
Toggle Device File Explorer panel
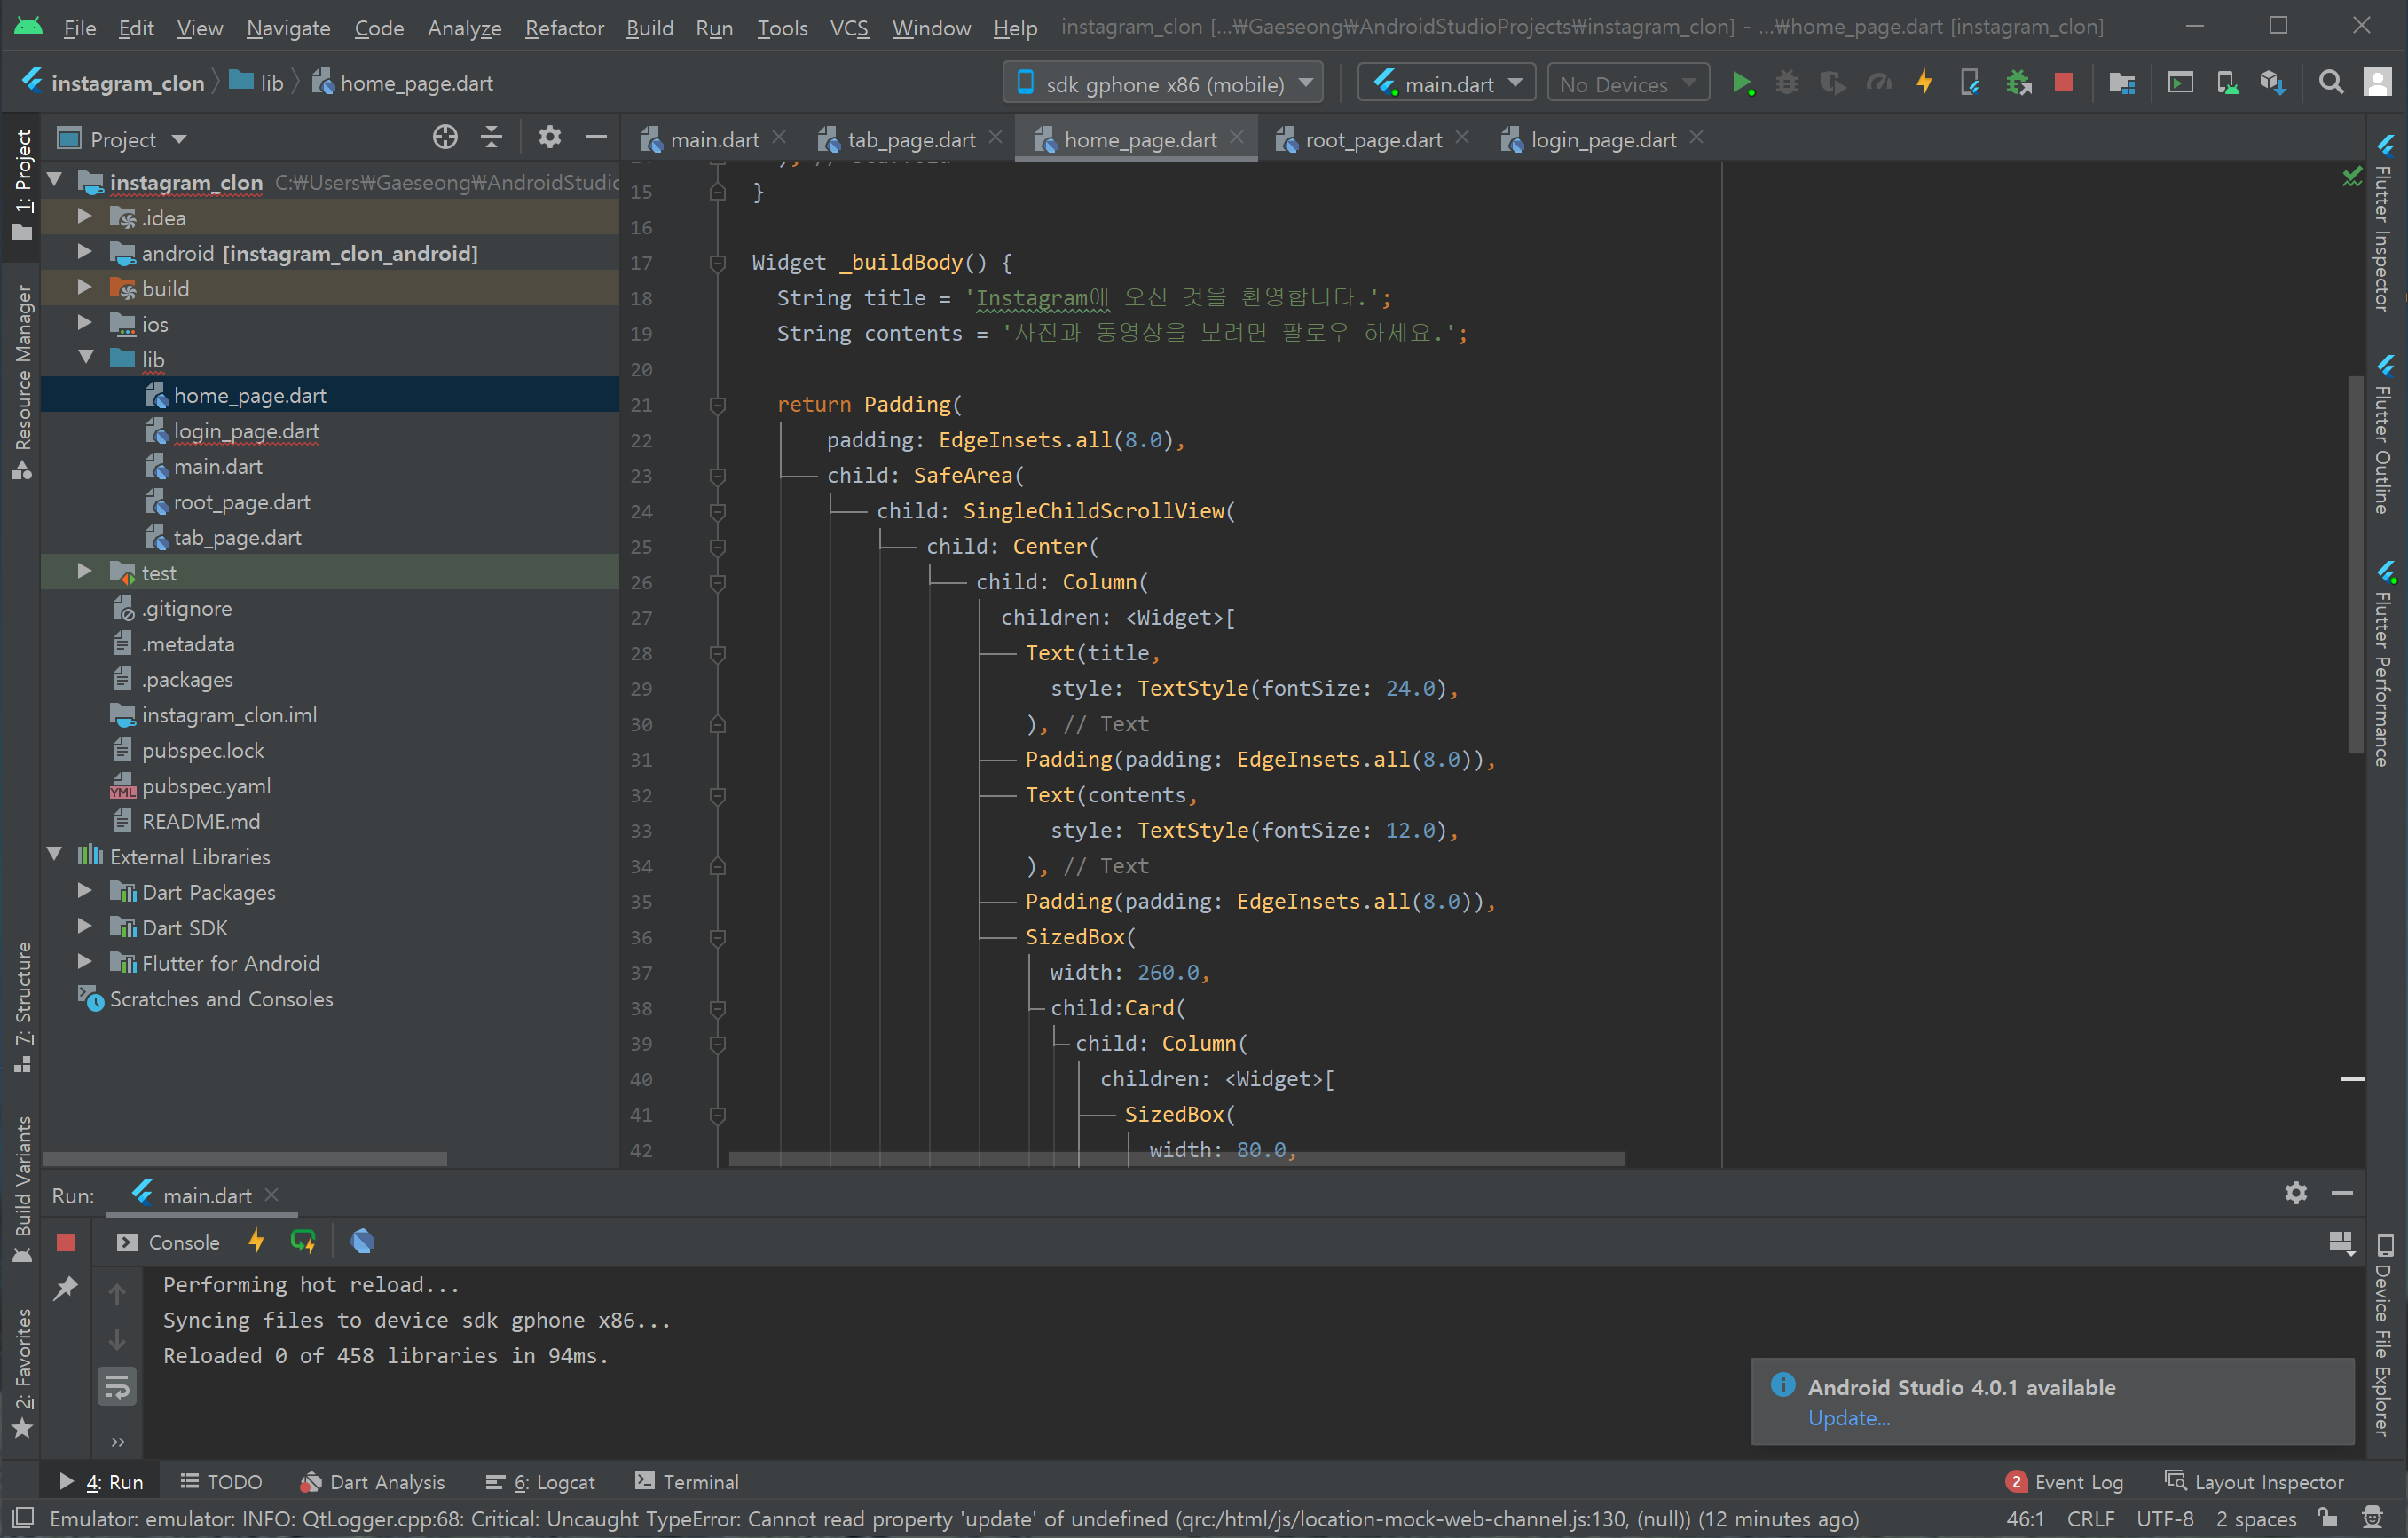[2385, 1336]
